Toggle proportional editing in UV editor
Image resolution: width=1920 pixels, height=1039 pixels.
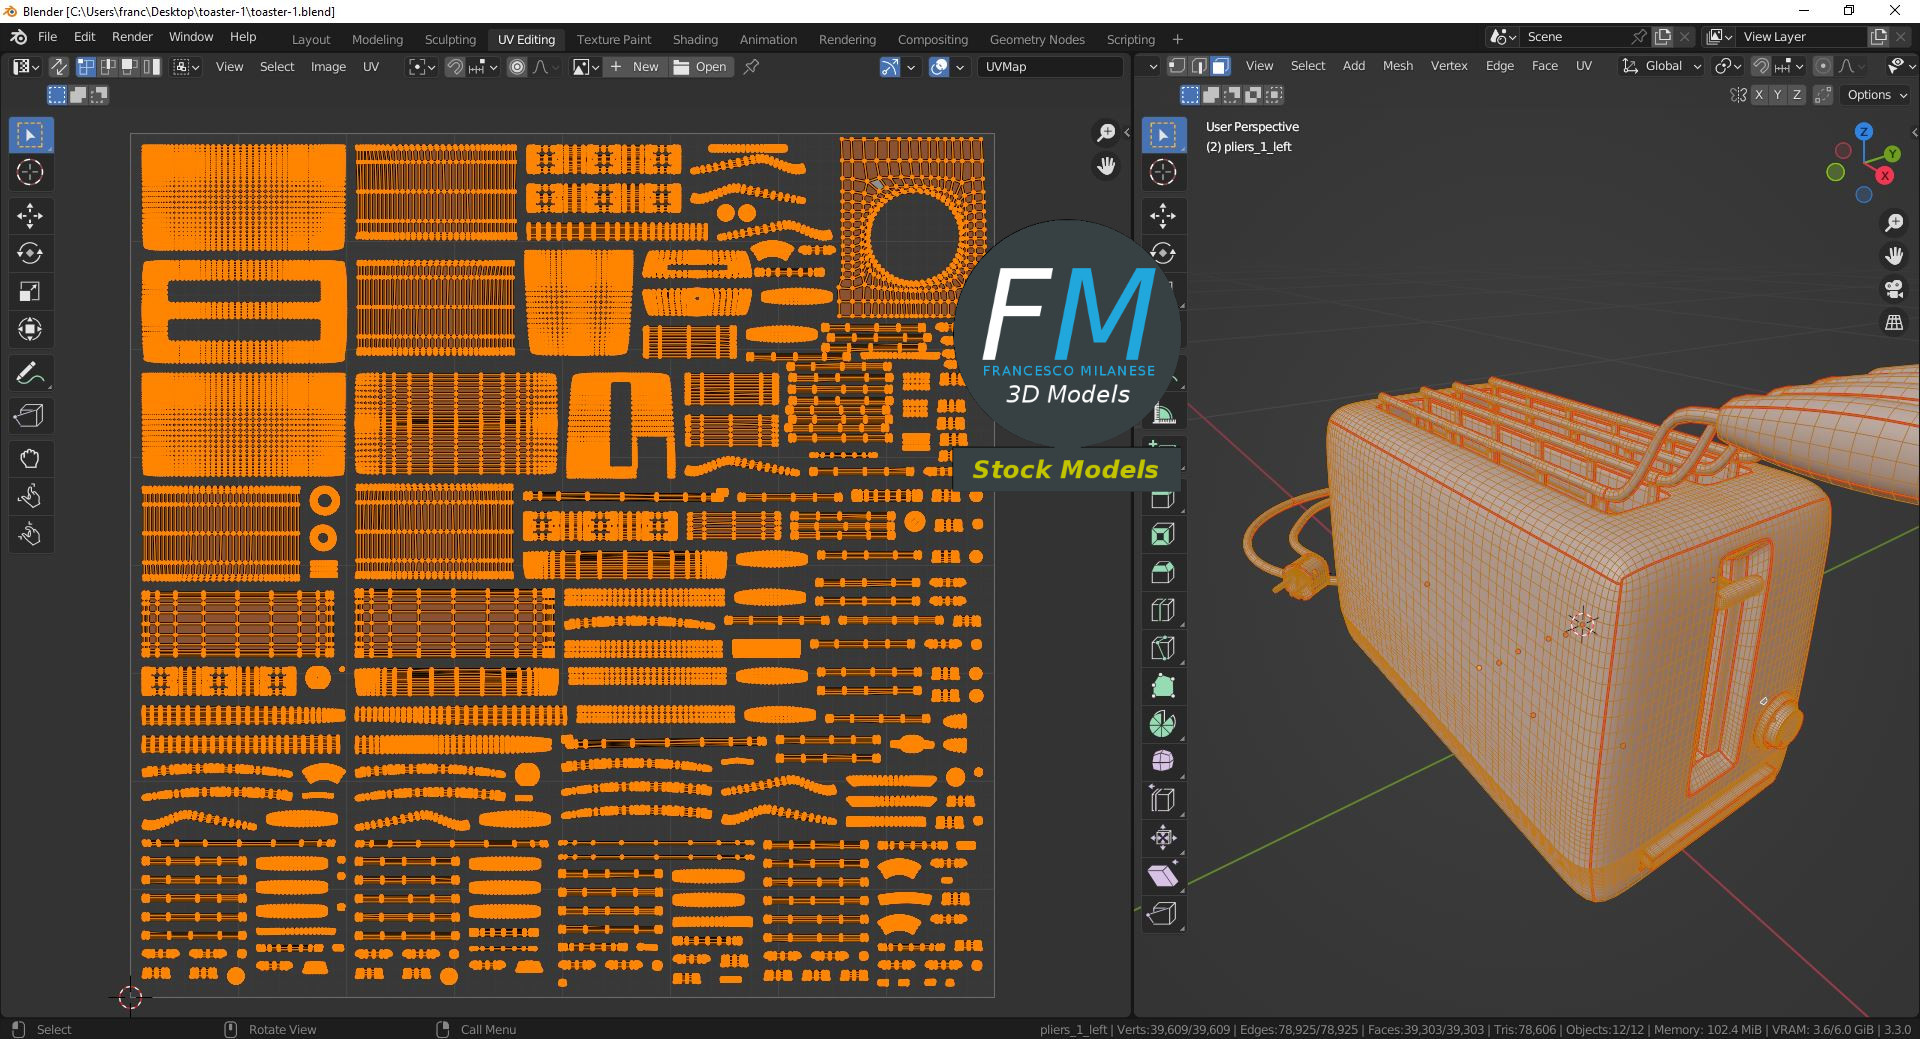517,67
